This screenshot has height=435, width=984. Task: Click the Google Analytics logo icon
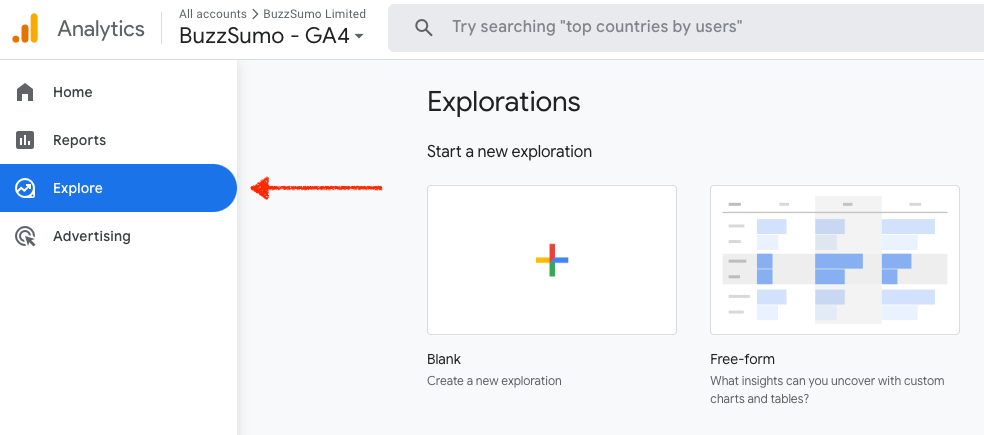pyautogui.click(x=25, y=29)
